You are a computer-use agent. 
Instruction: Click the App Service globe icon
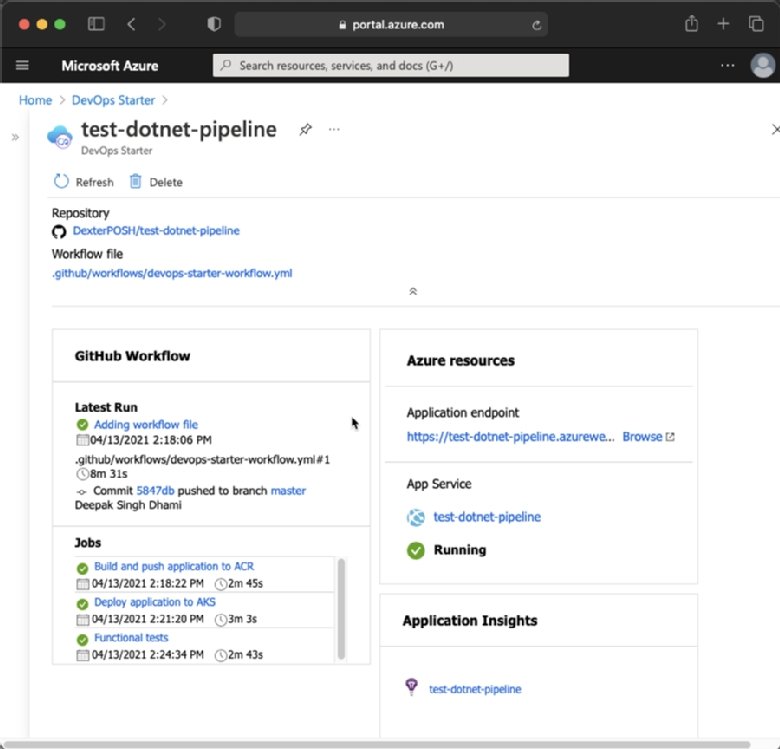416,517
